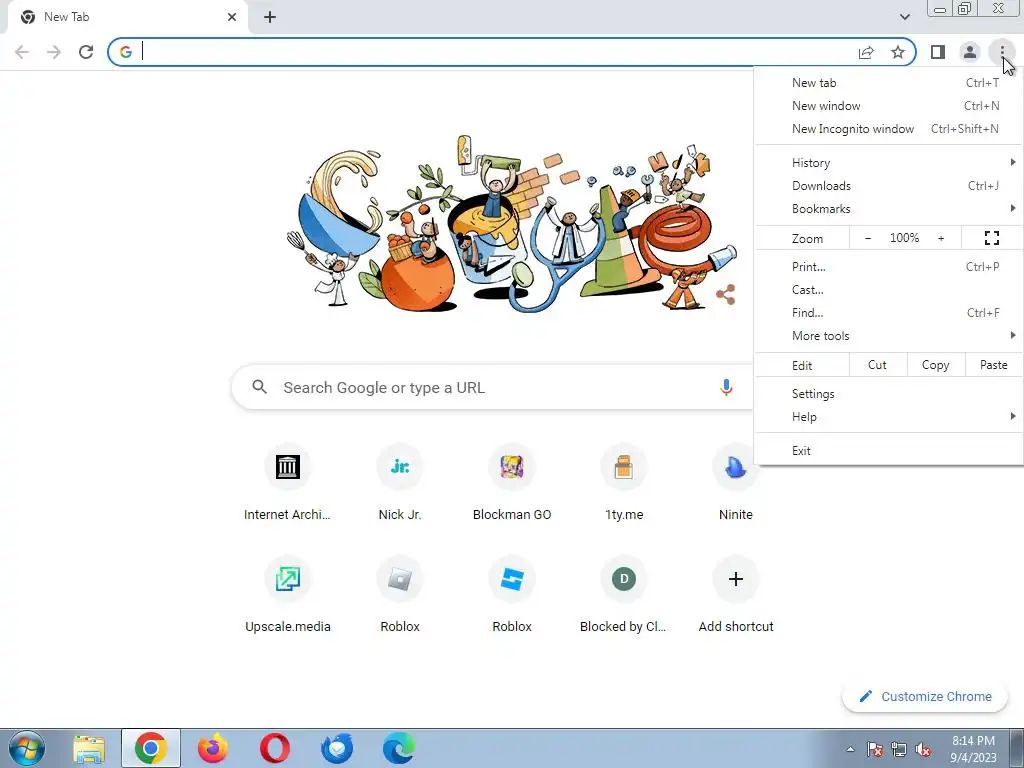1024x768 pixels.
Task: Expand the Bookmarks submenu
Action: [889, 208]
